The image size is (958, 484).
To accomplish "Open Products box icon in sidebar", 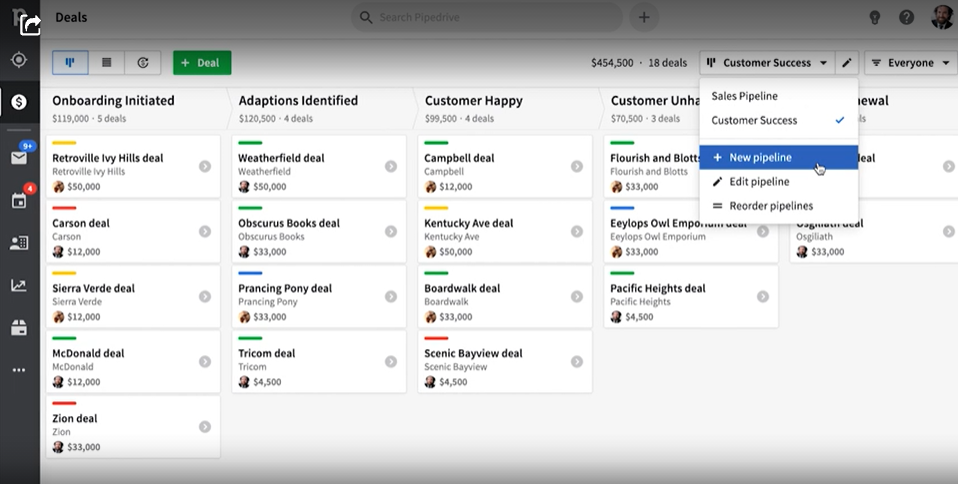I will point(19,328).
